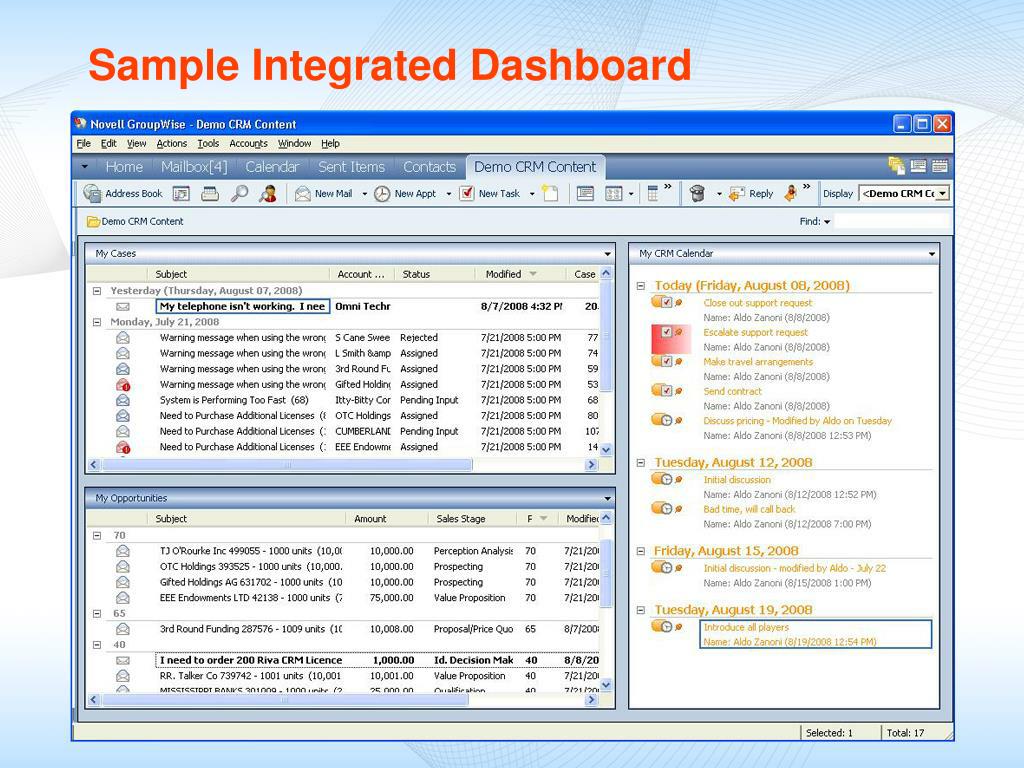1024x768 pixels.
Task: Open the Initial discussion entry on August 12
Action: pos(737,479)
